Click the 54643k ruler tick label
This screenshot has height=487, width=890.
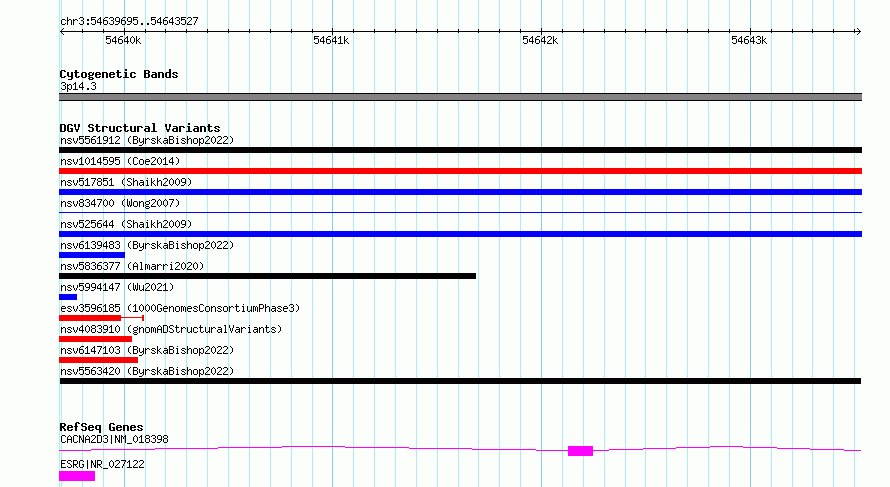(x=749, y=40)
